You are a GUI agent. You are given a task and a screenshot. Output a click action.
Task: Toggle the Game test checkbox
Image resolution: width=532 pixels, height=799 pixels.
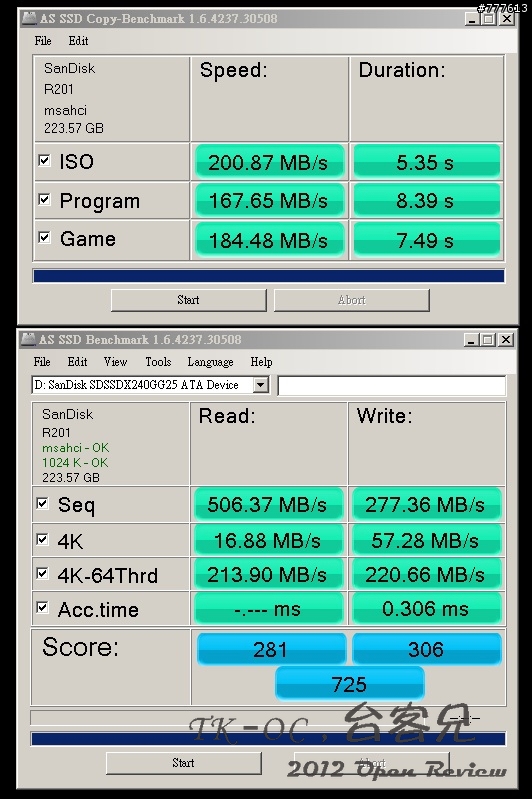pos(44,237)
